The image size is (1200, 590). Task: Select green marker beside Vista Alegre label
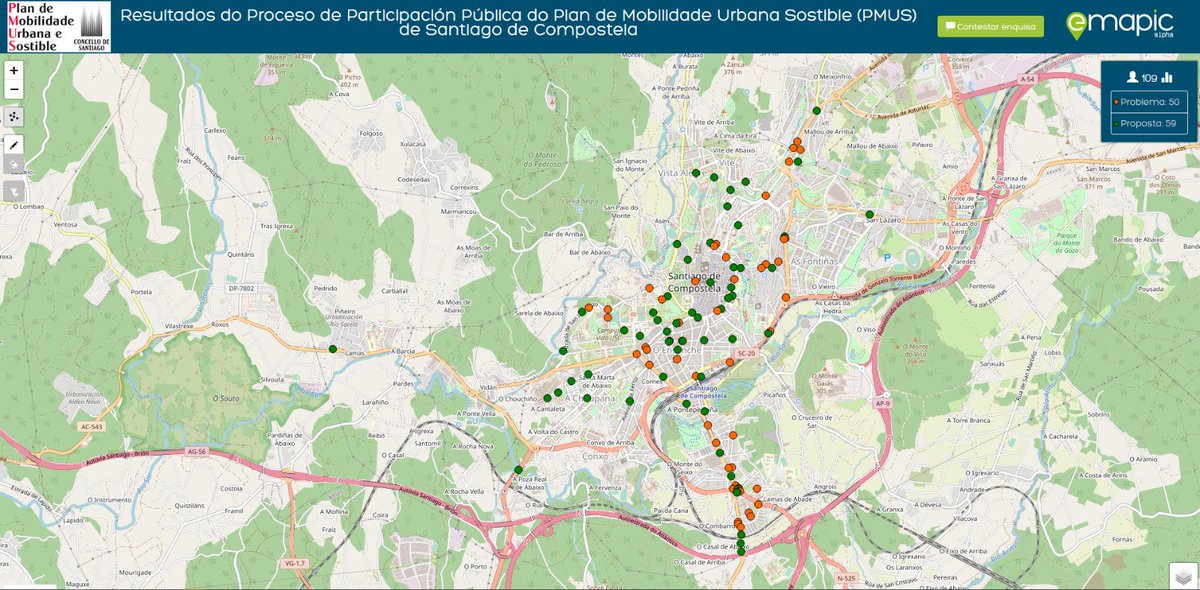point(696,173)
